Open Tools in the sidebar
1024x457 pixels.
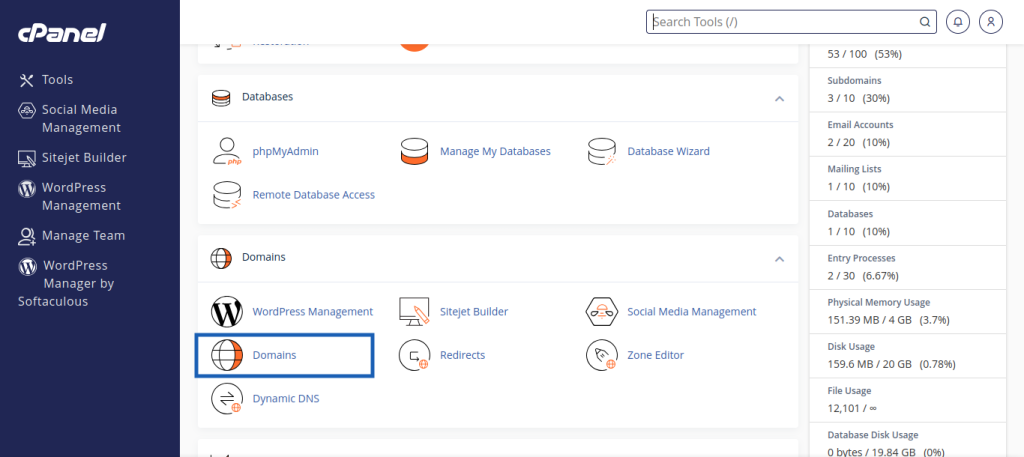(x=57, y=80)
